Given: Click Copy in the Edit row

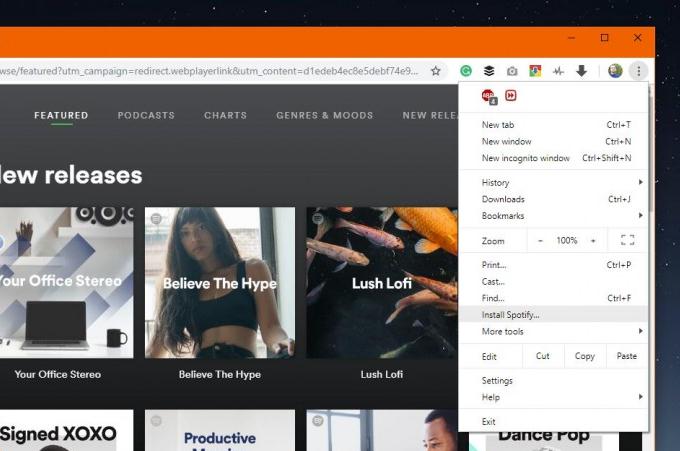Looking at the screenshot, I should (585, 356).
